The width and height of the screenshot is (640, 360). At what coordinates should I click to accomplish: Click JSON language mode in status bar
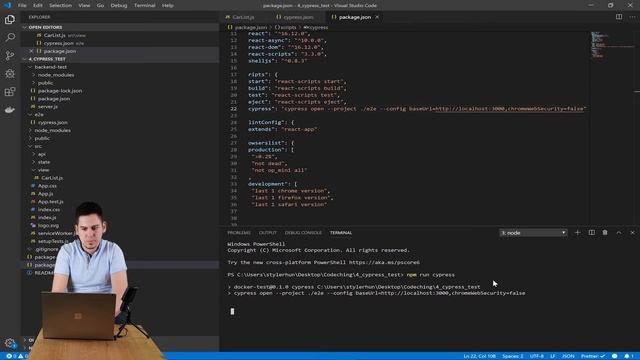click(568, 356)
